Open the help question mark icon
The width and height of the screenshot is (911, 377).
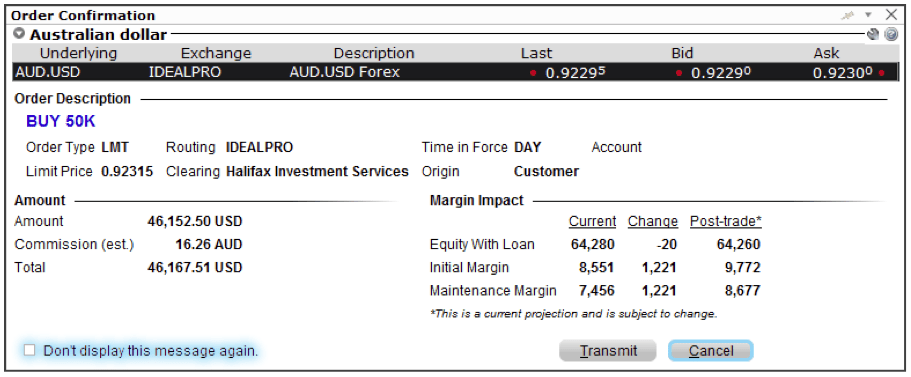click(891, 34)
